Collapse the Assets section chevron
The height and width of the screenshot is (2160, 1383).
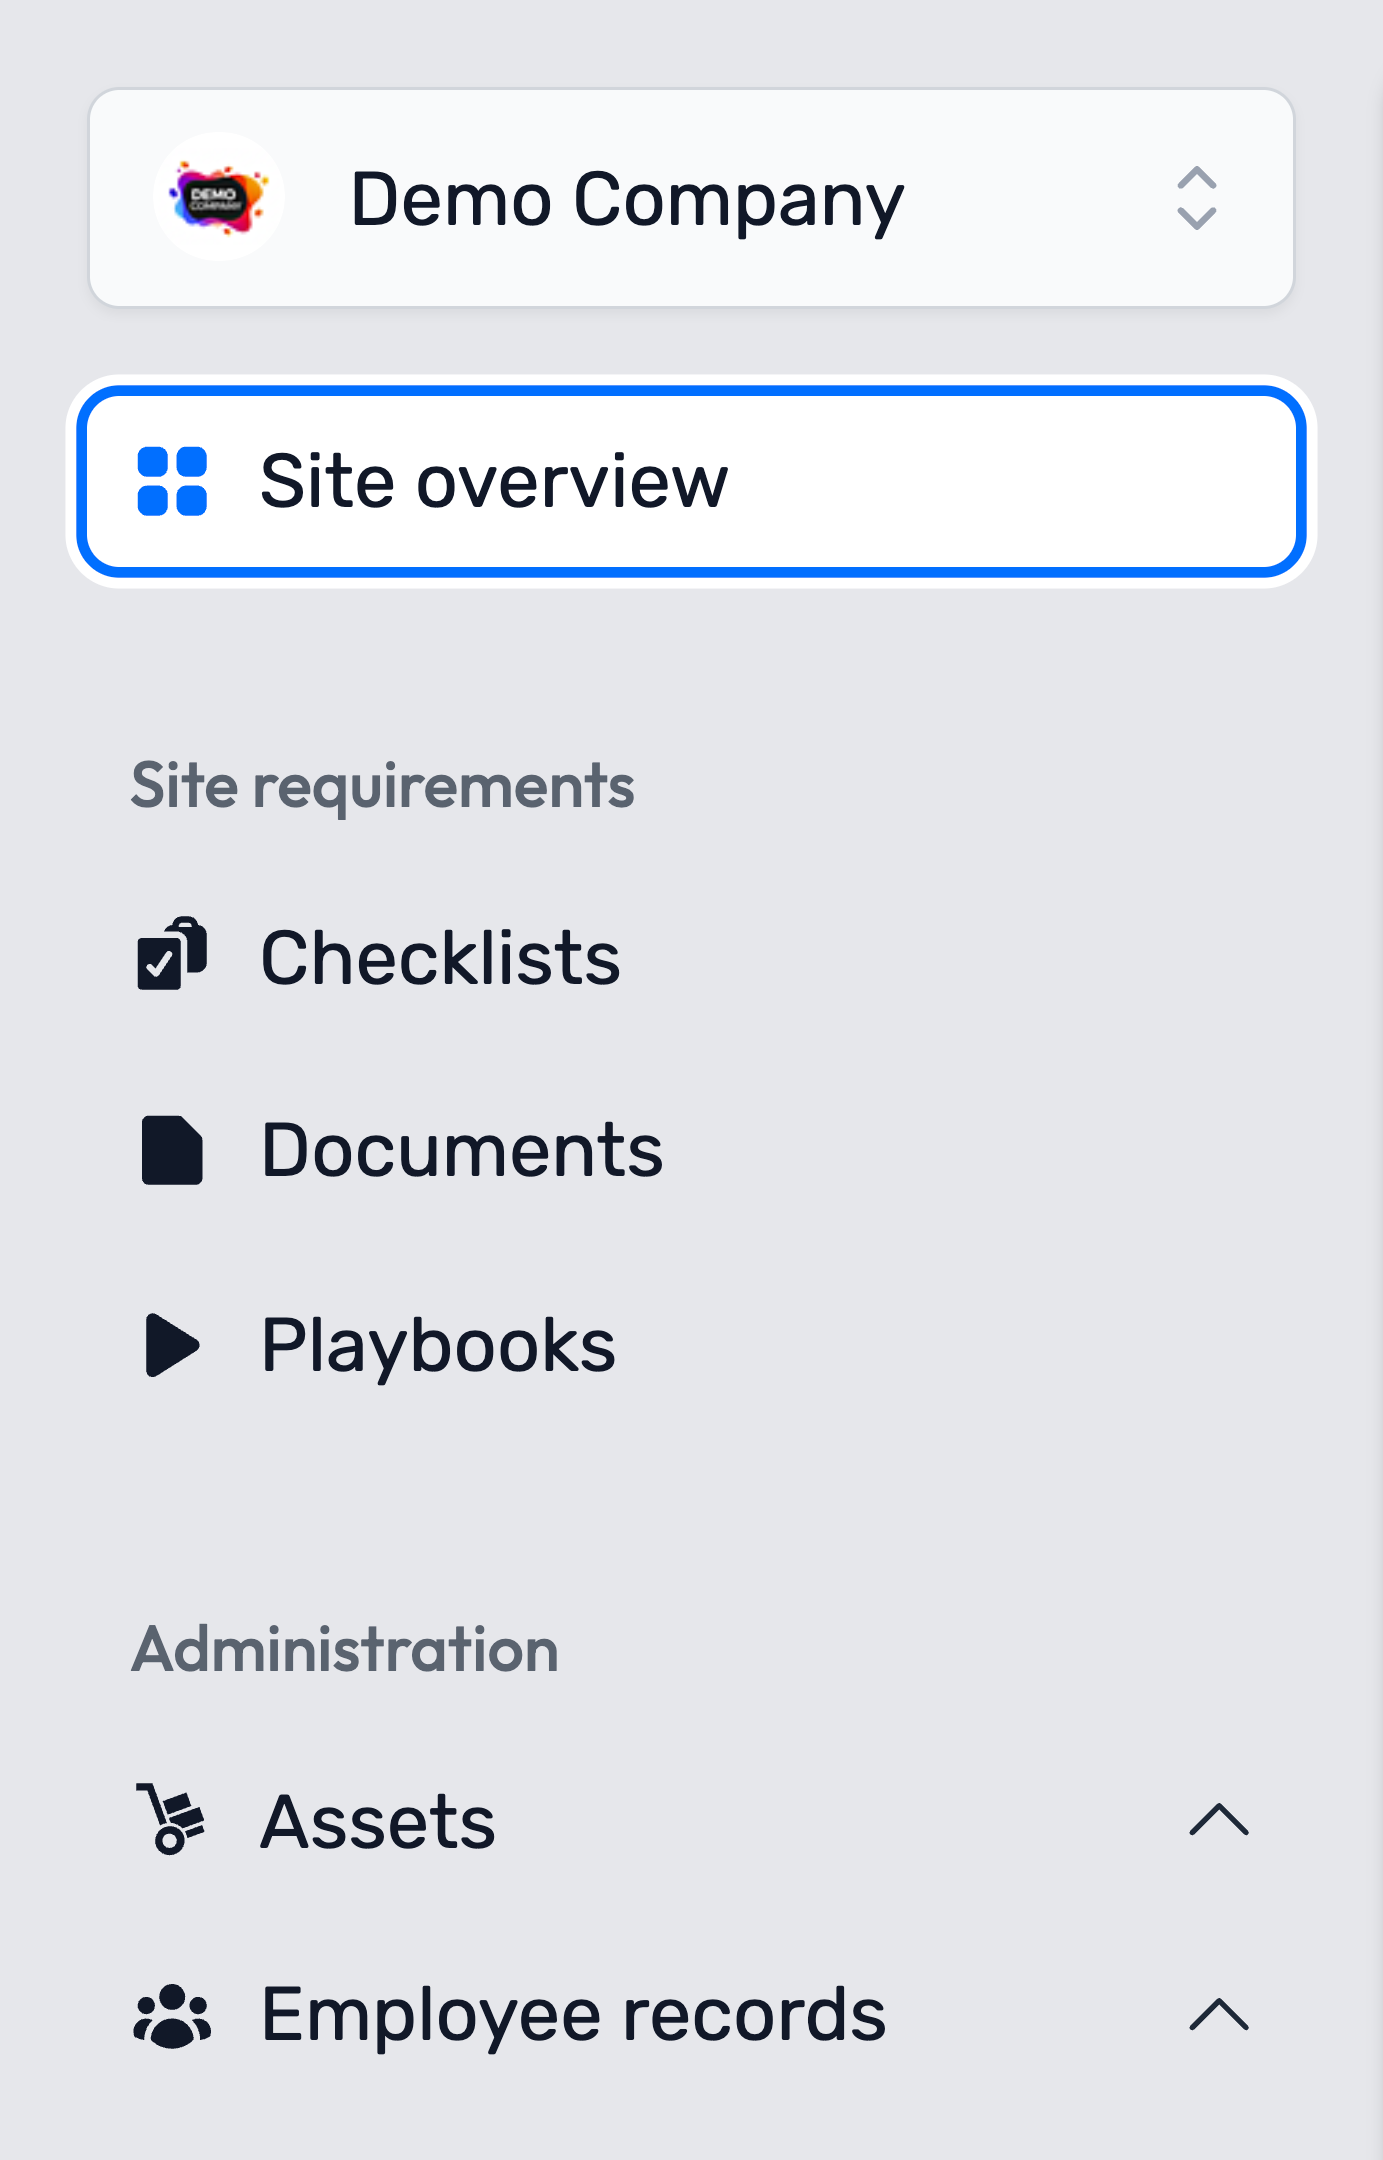click(1219, 1819)
